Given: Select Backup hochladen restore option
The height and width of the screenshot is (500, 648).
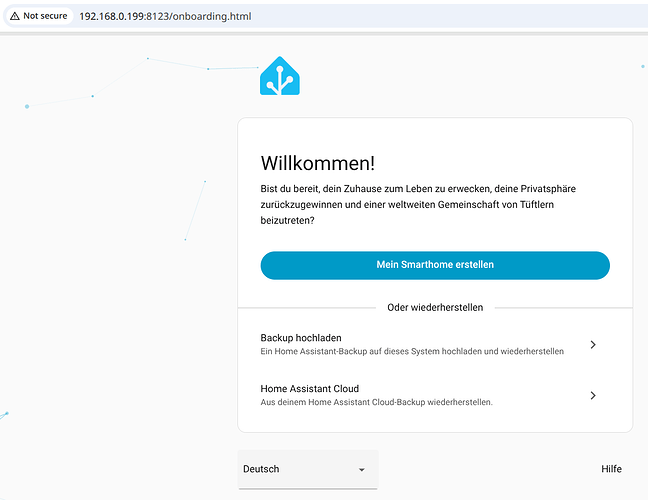Looking at the screenshot, I should point(435,344).
